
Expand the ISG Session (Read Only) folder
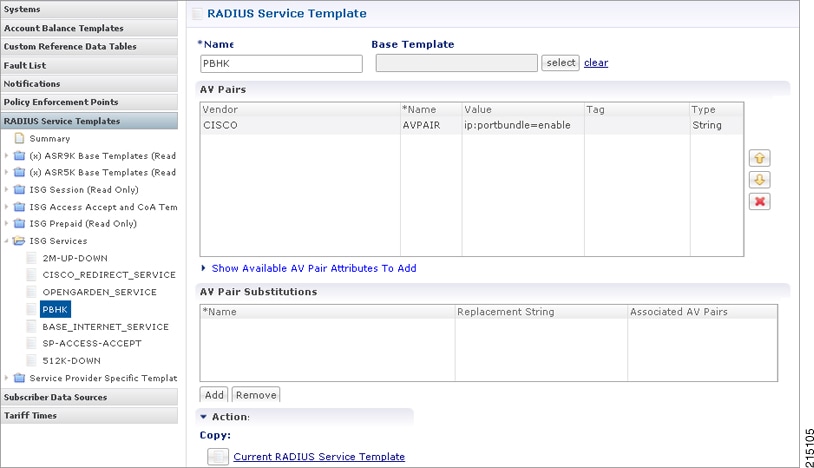[6, 189]
